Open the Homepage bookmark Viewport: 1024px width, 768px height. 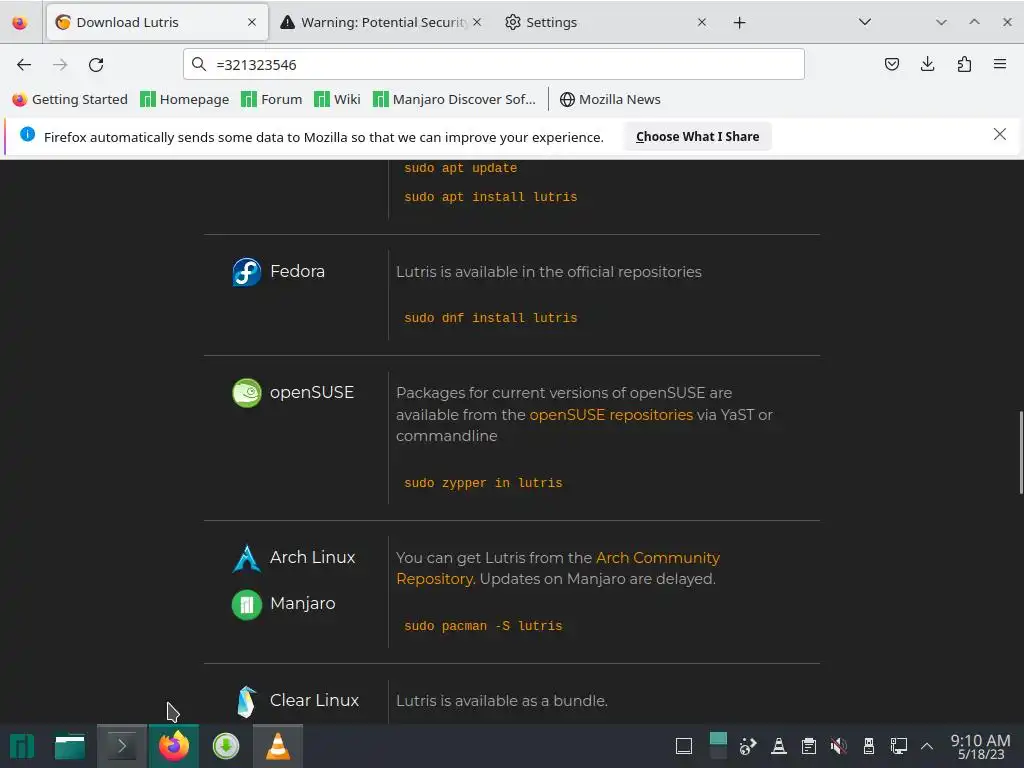(x=185, y=99)
